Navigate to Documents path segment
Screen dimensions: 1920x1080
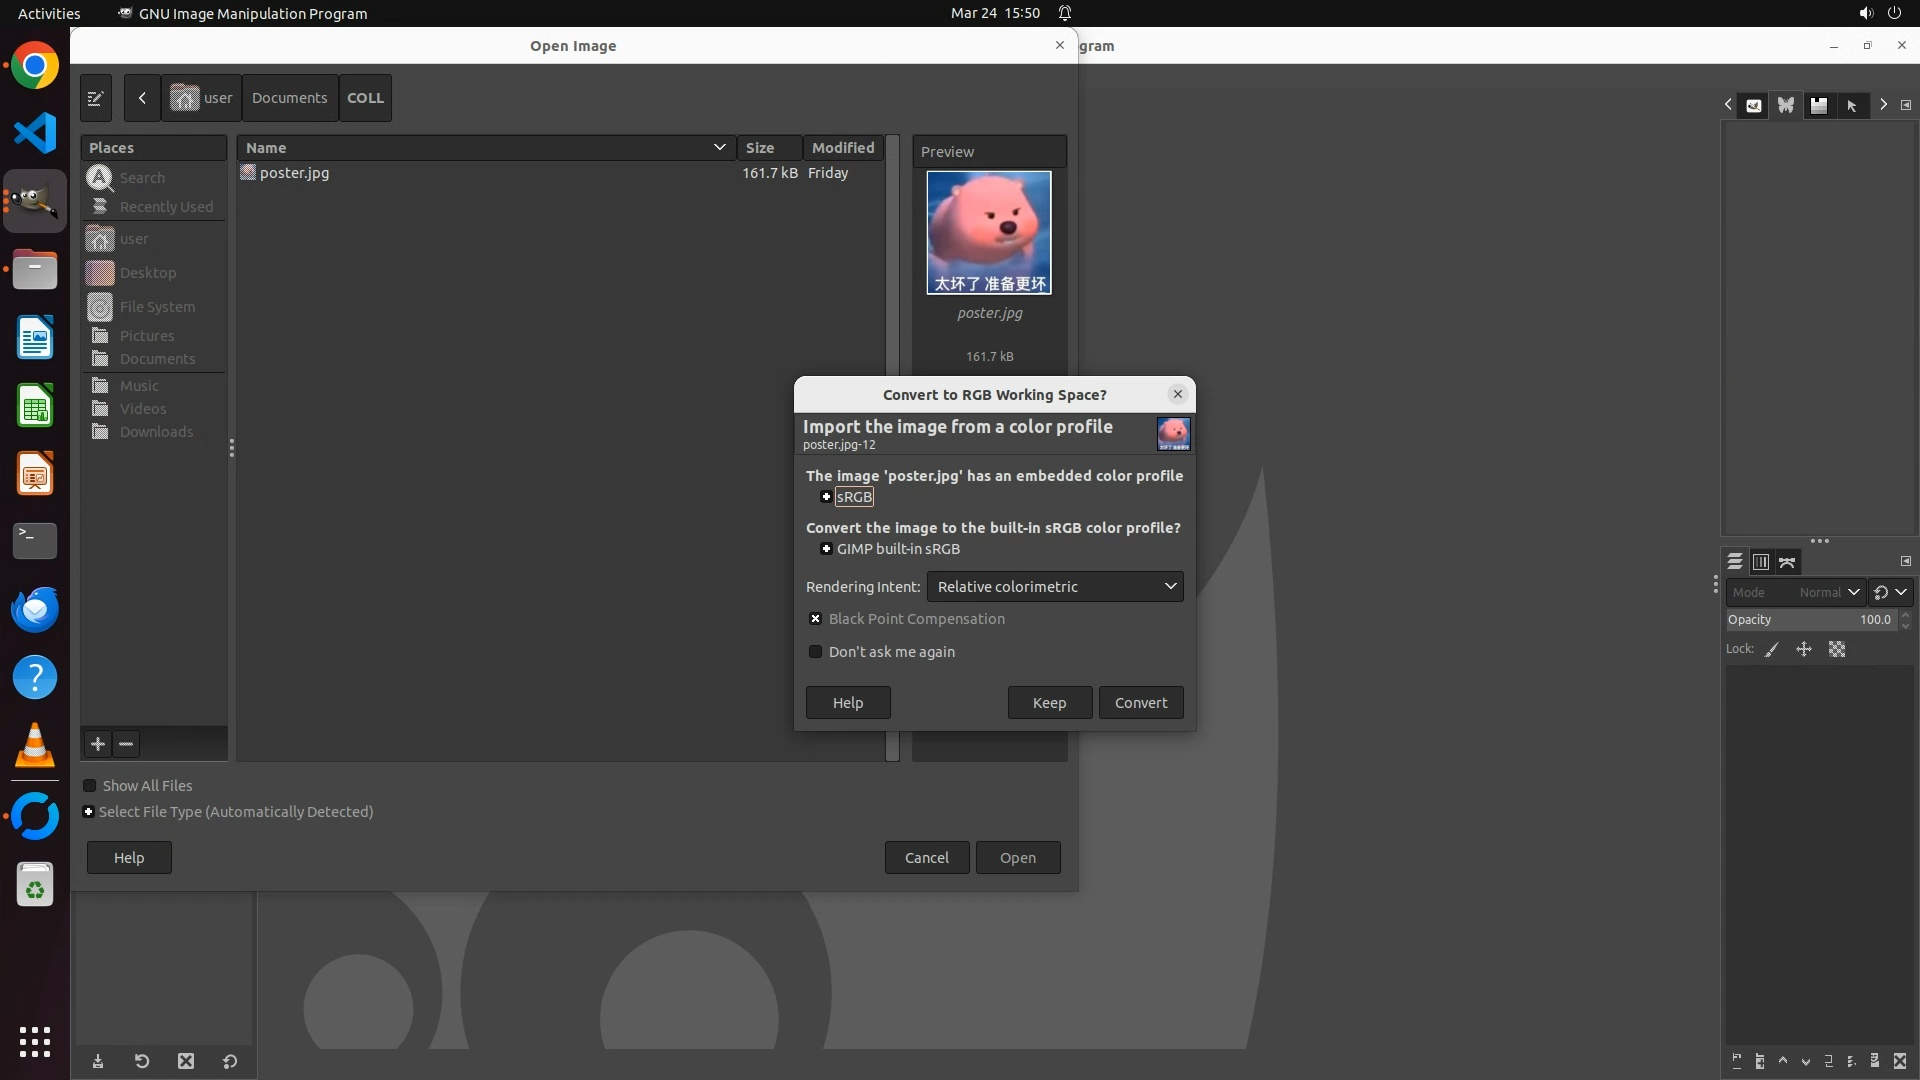coord(289,98)
